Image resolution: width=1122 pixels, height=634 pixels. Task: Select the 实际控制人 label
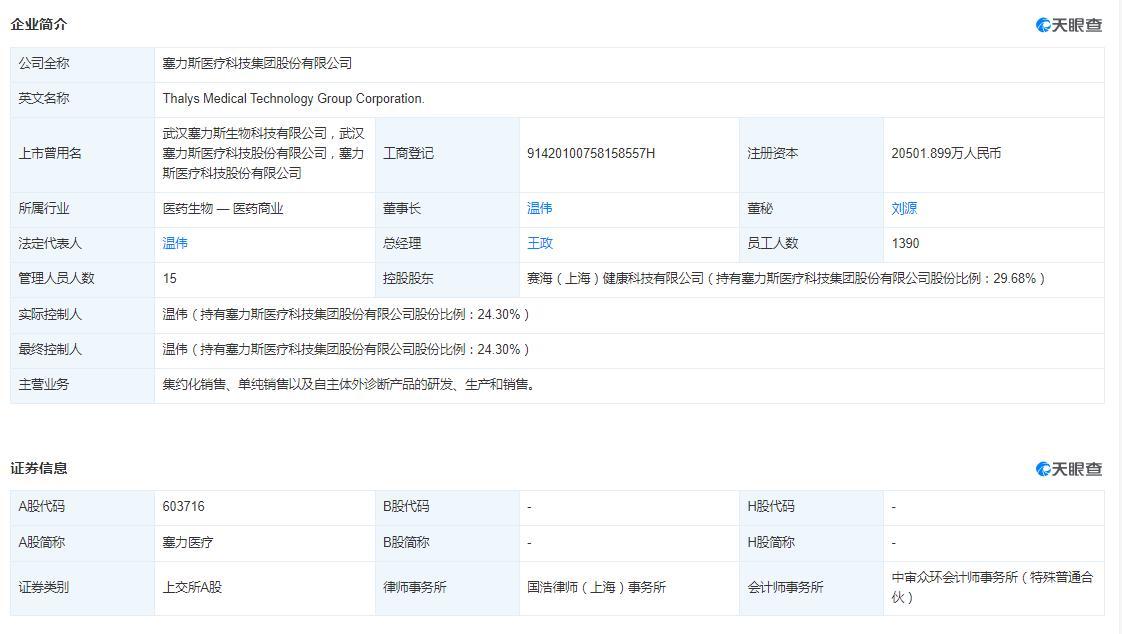50,314
